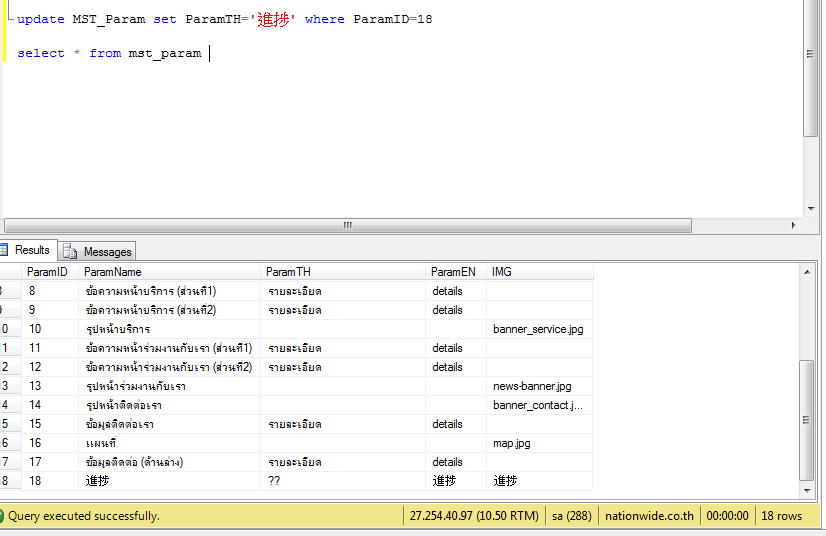Image resolution: width=826 pixels, height=536 pixels.
Task: Select ParamName cell 'ข้อมูลติดต่อเรา'
Action: point(170,424)
